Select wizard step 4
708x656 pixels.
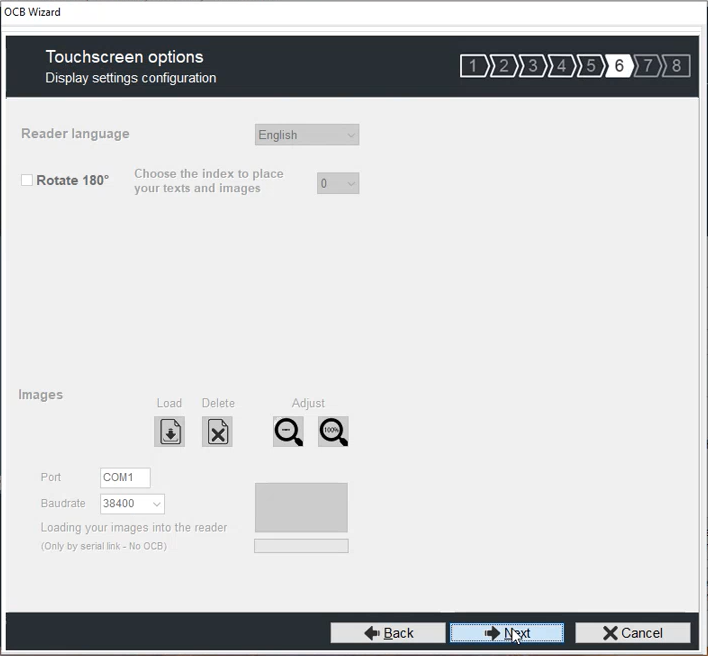pyautogui.click(x=561, y=67)
